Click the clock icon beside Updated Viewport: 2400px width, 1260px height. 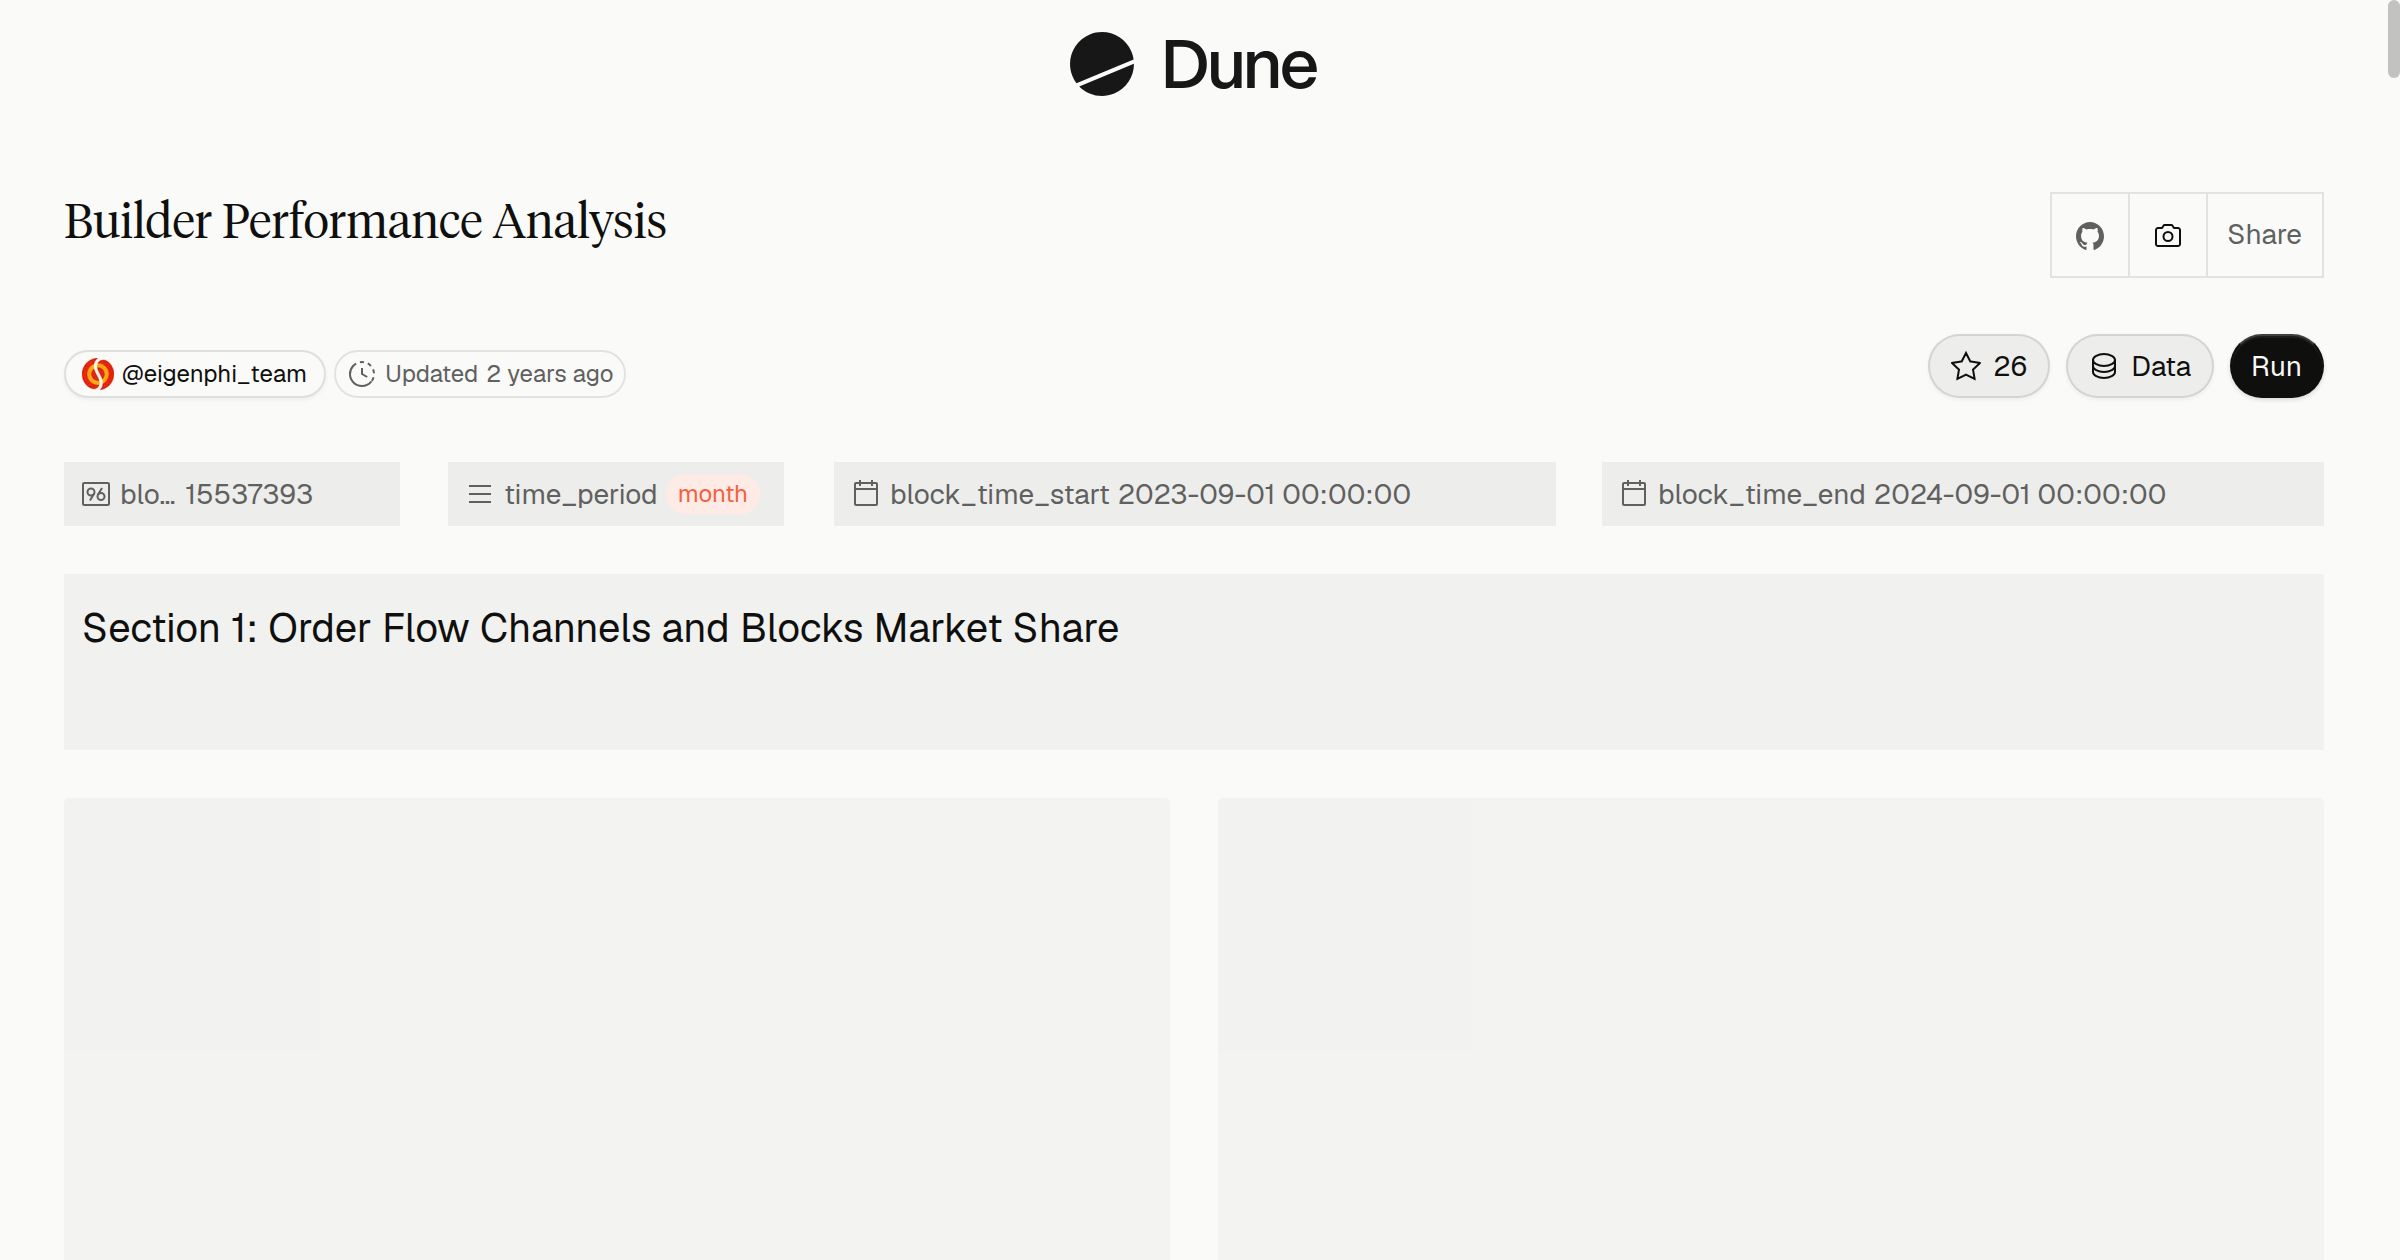362,374
